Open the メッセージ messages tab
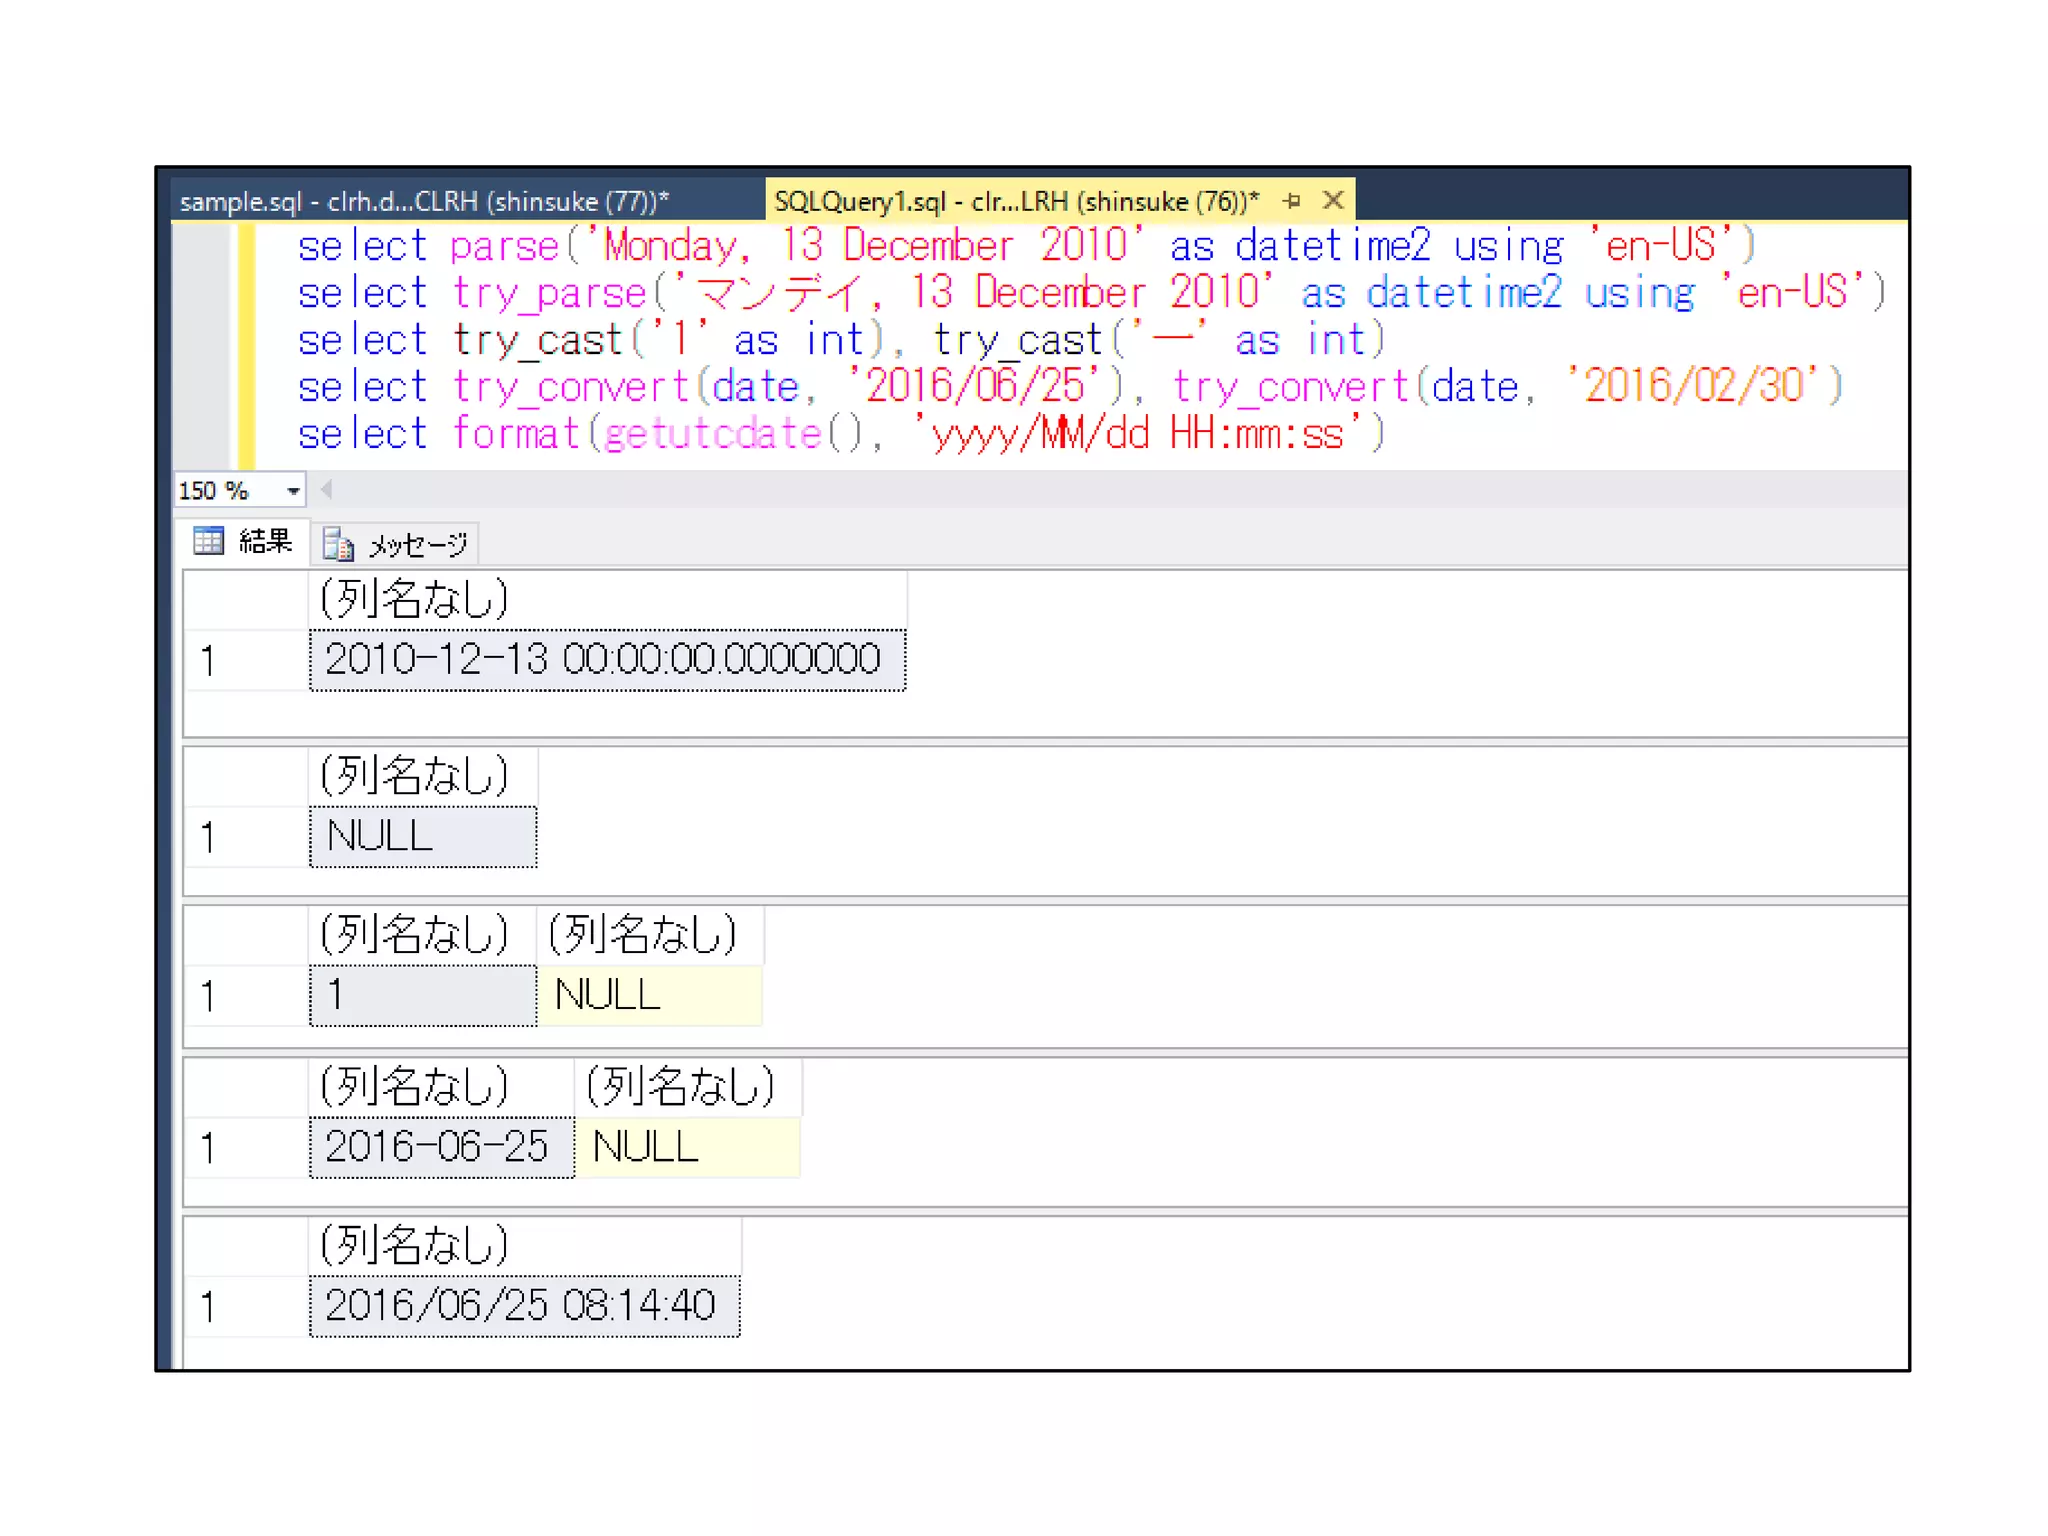 click(417, 545)
